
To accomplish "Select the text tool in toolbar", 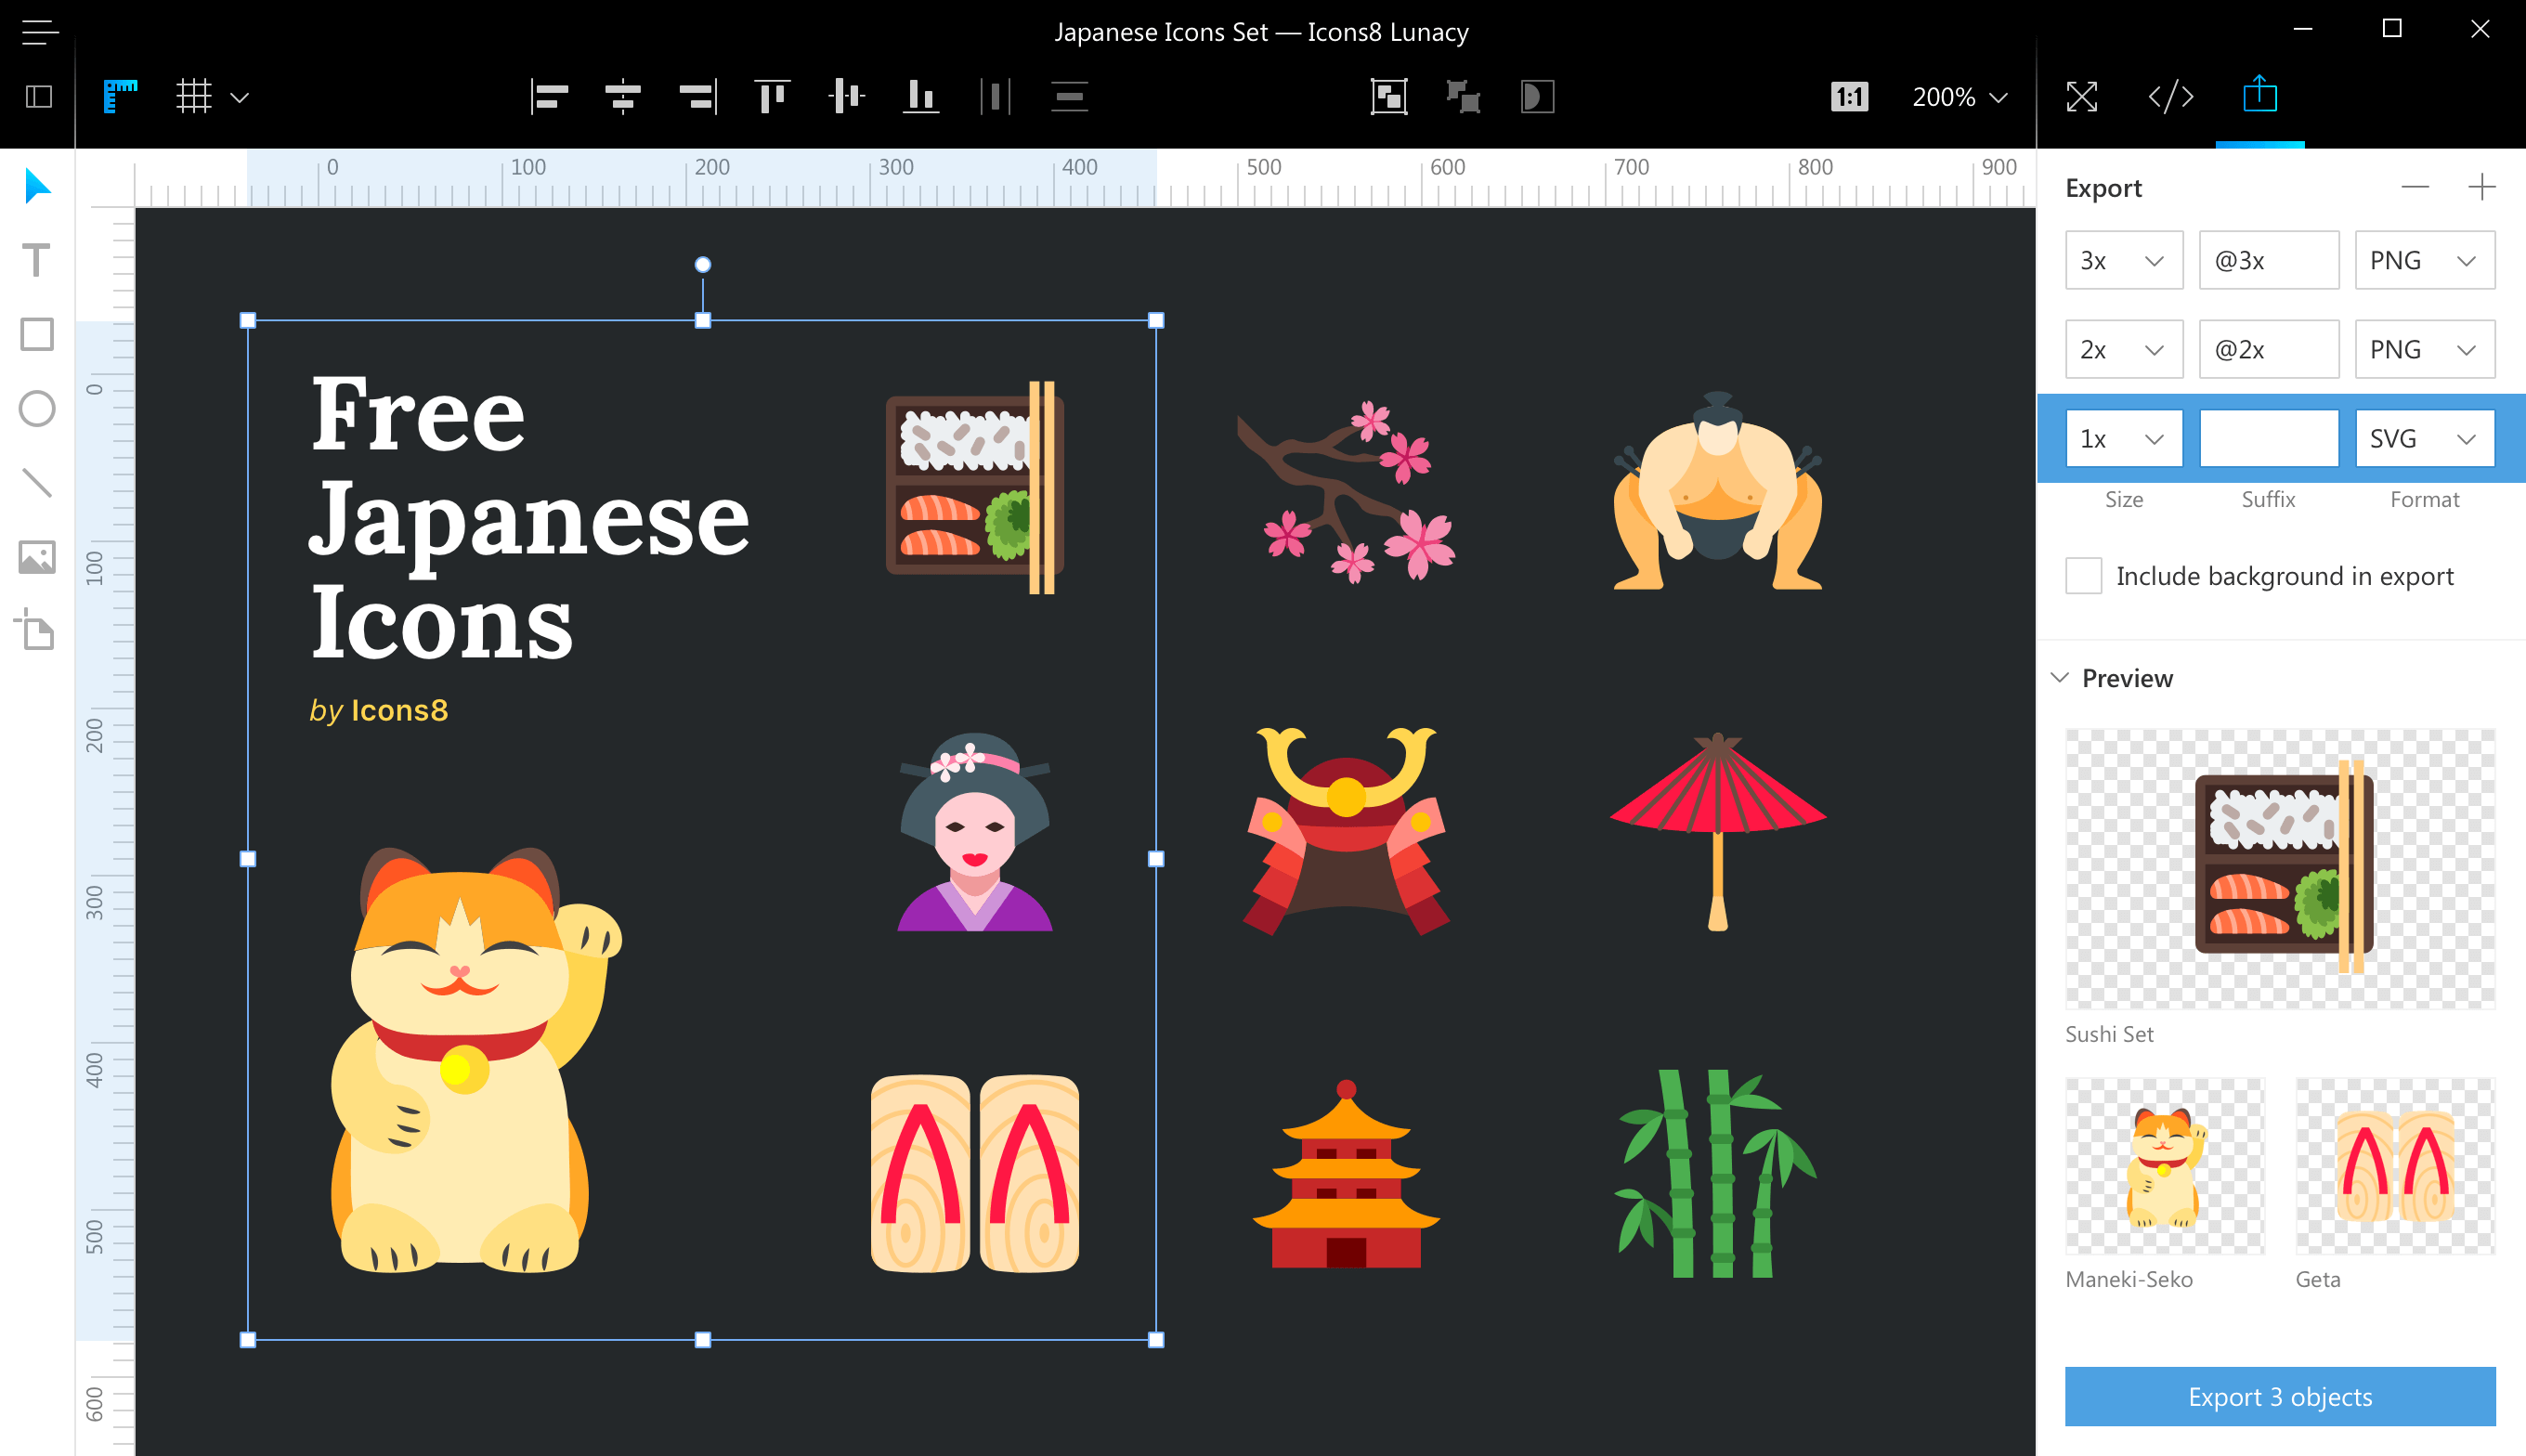I will [36, 260].
